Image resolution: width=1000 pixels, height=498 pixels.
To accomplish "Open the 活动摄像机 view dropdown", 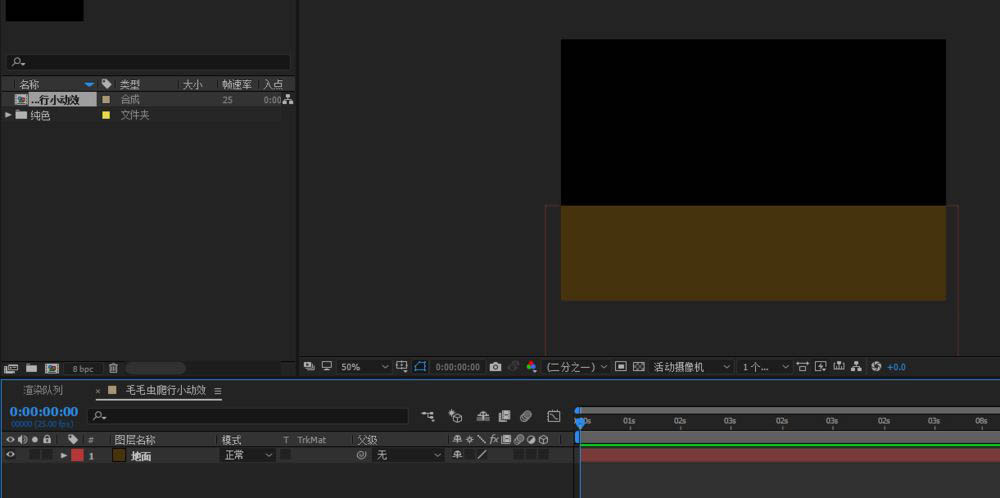I will tap(692, 367).
